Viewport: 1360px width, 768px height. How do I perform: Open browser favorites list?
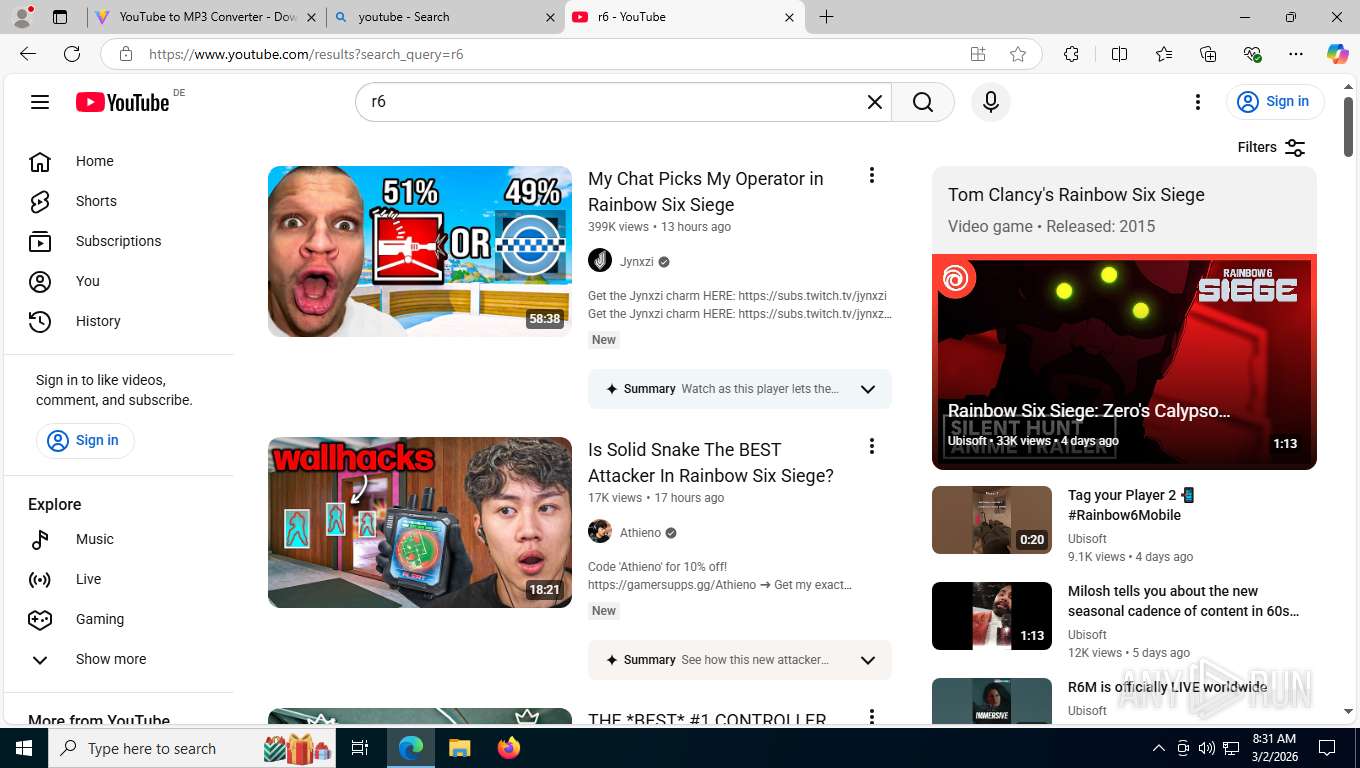[1164, 54]
